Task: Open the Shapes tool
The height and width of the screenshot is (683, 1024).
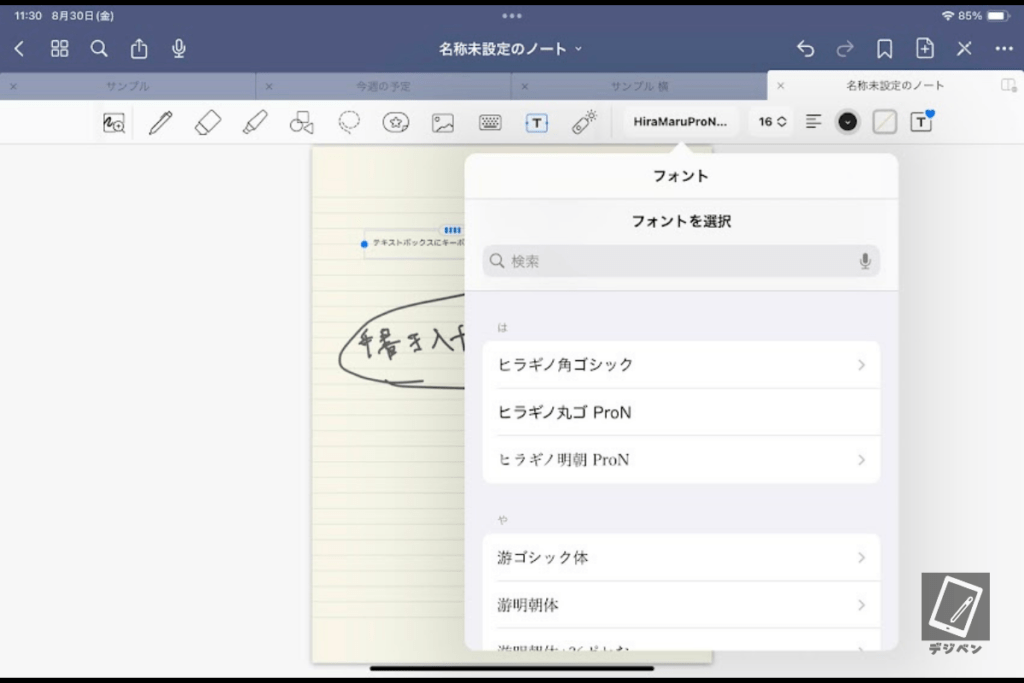Action: 301,122
